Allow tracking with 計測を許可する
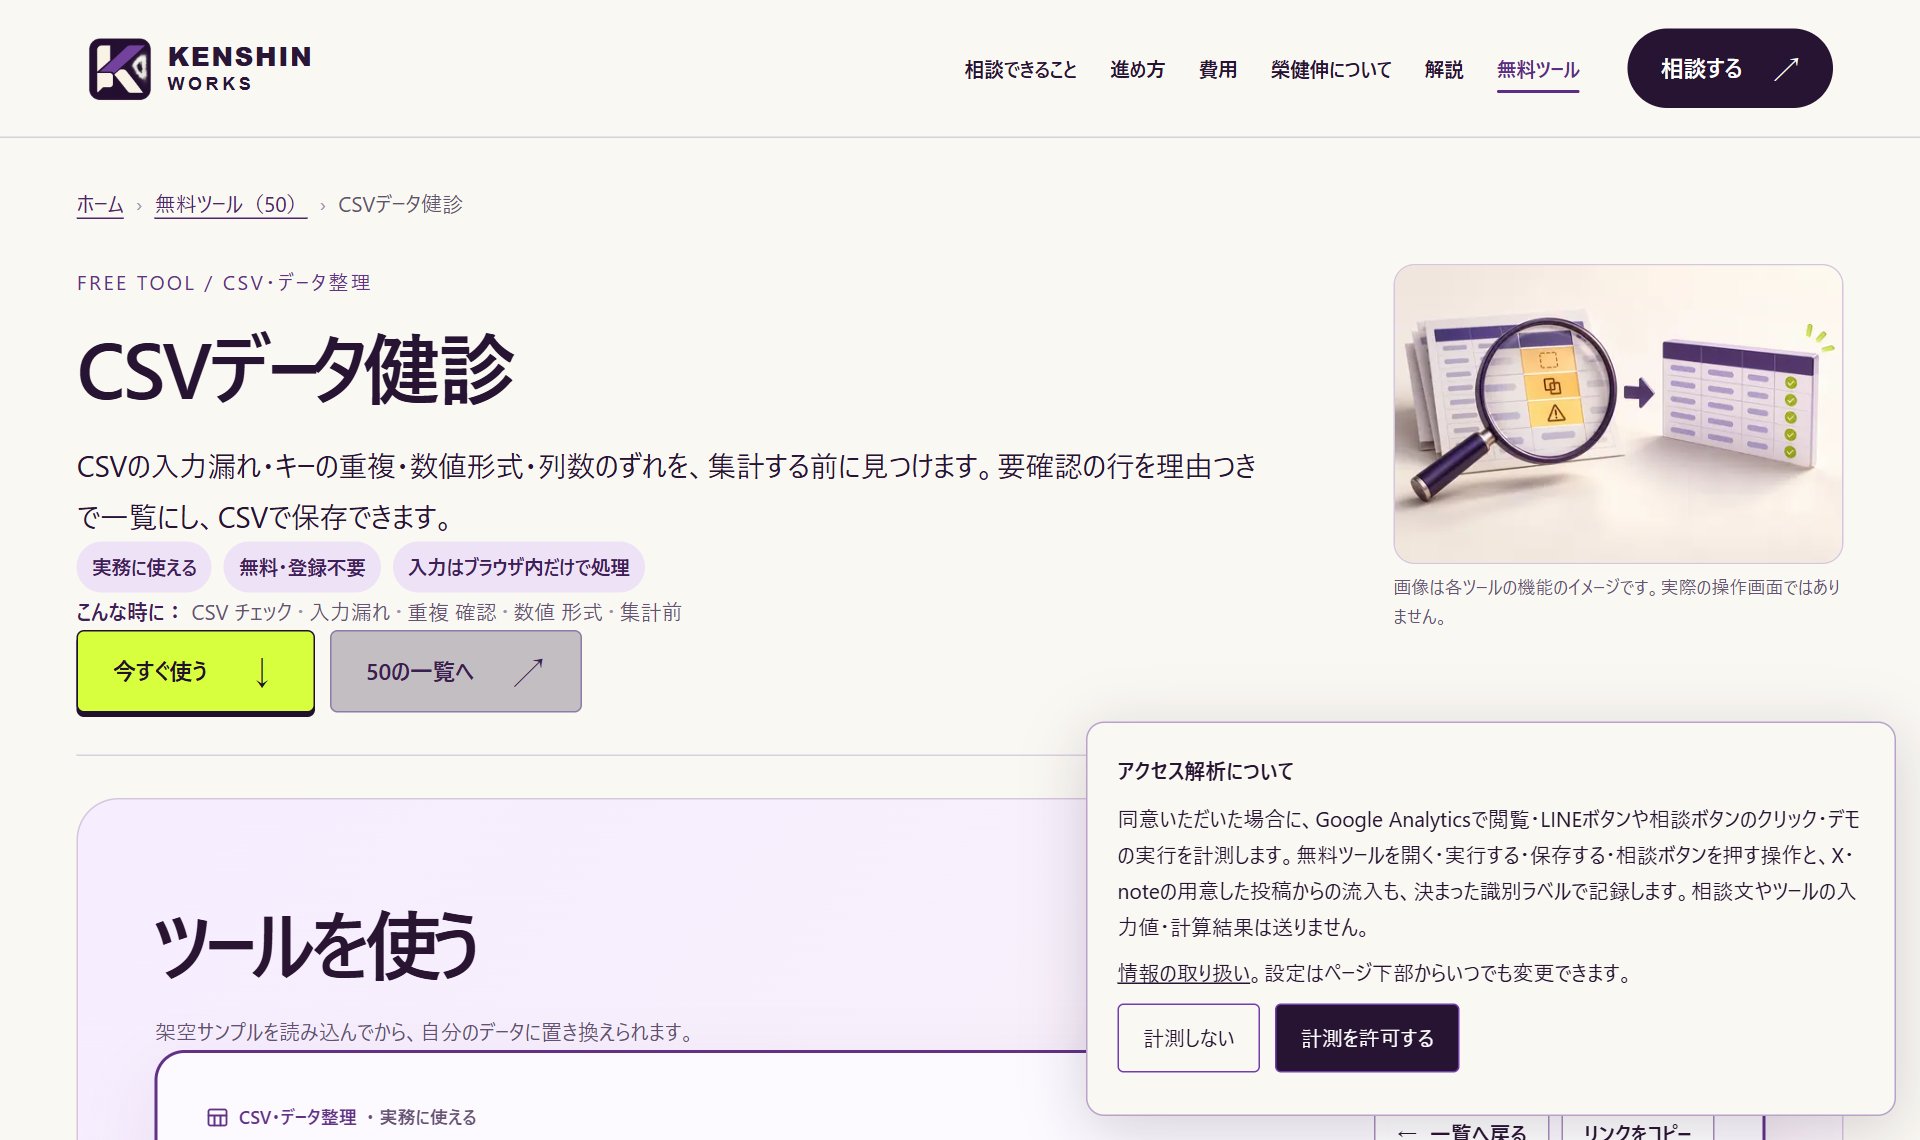 click(x=1367, y=1038)
